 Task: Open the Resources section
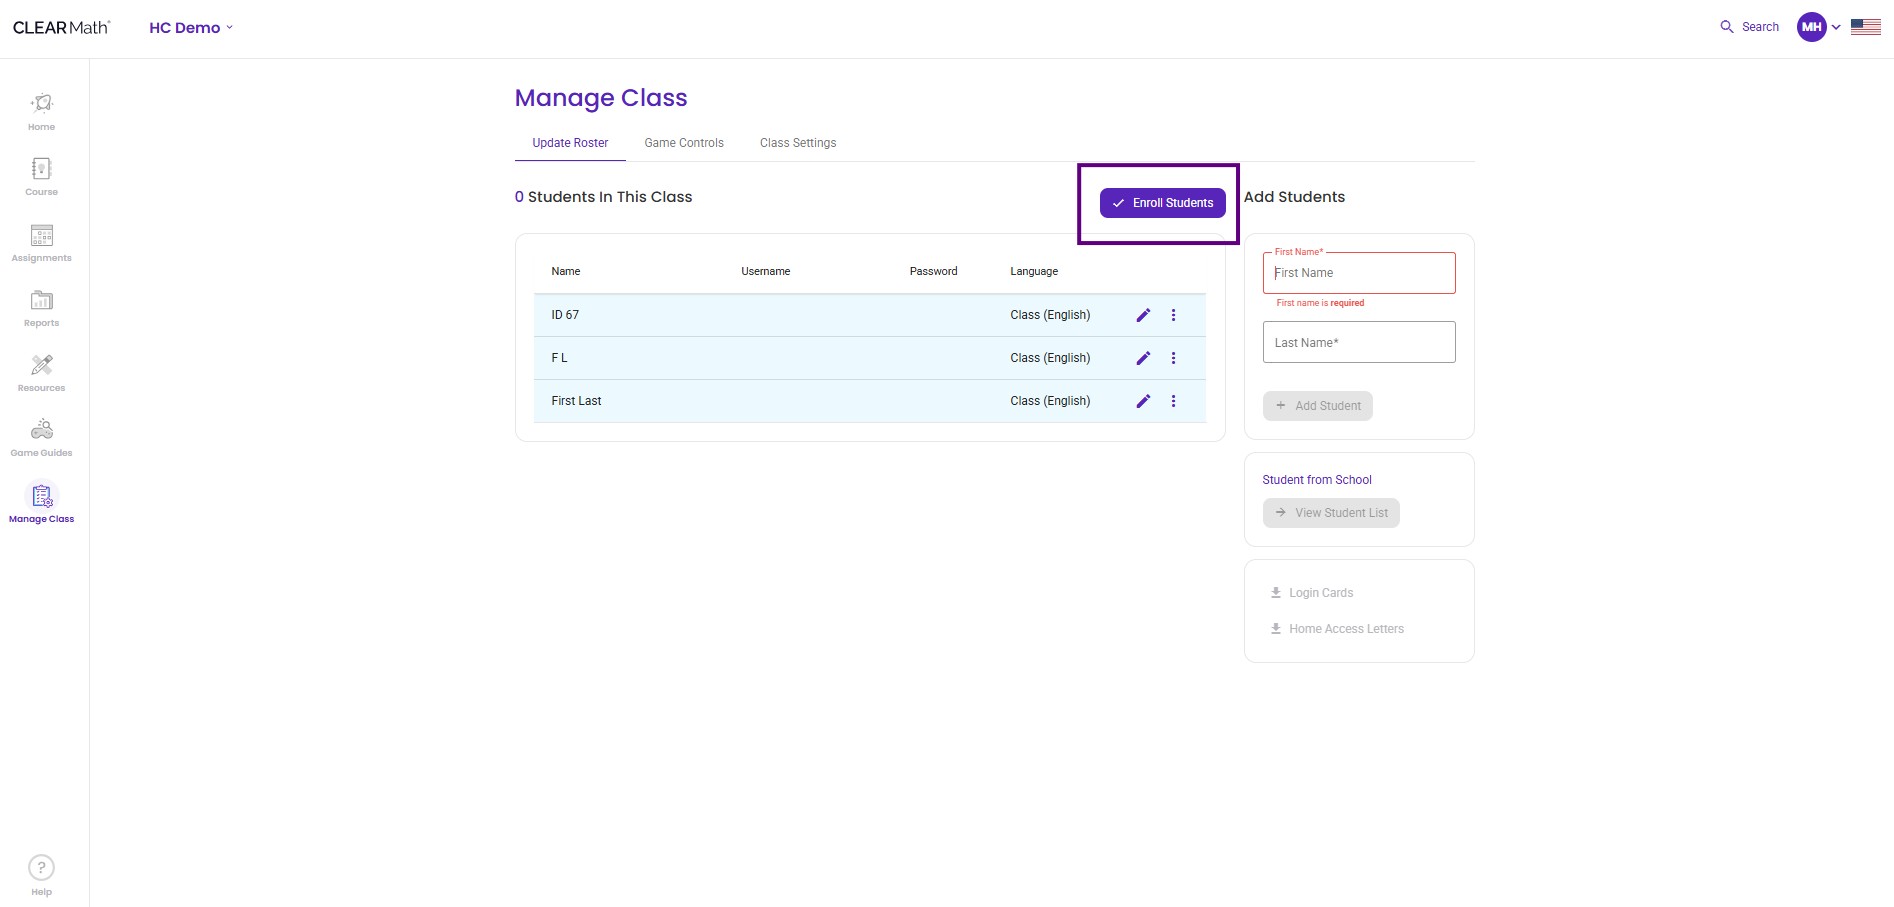[41, 370]
